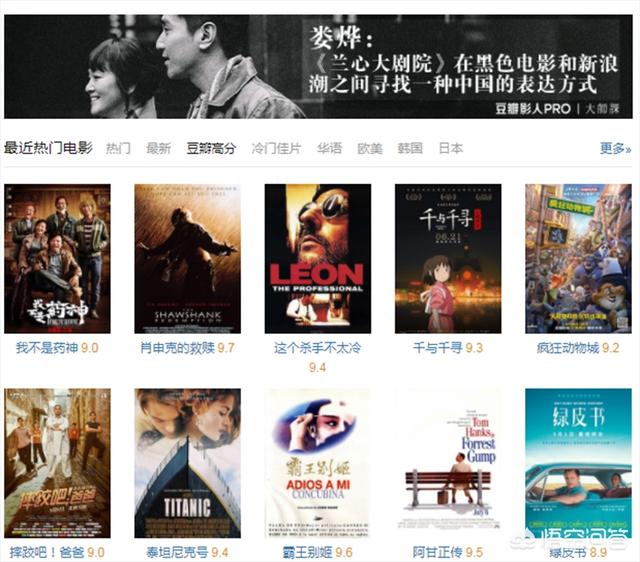Screen dimensions: 640x562
Task: Open the TITANIC movie poster
Action: tap(187, 463)
